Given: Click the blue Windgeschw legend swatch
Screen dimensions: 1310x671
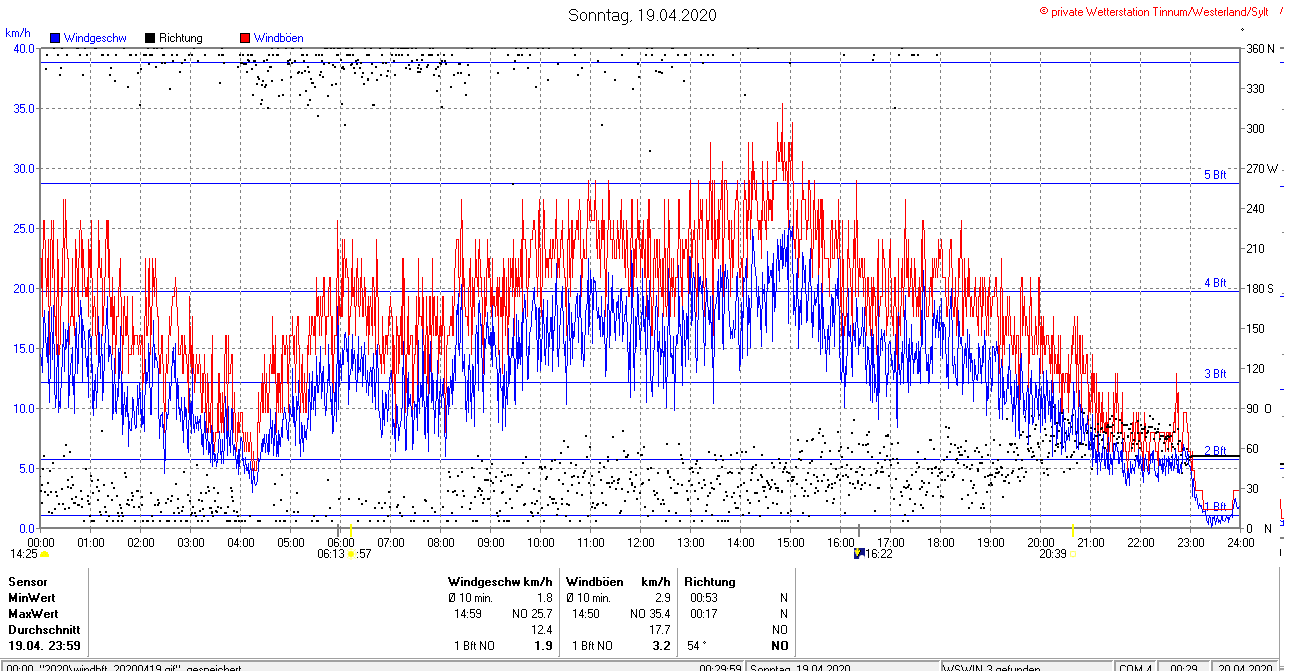Looking at the screenshot, I should pyautogui.click(x=54, y=38).
